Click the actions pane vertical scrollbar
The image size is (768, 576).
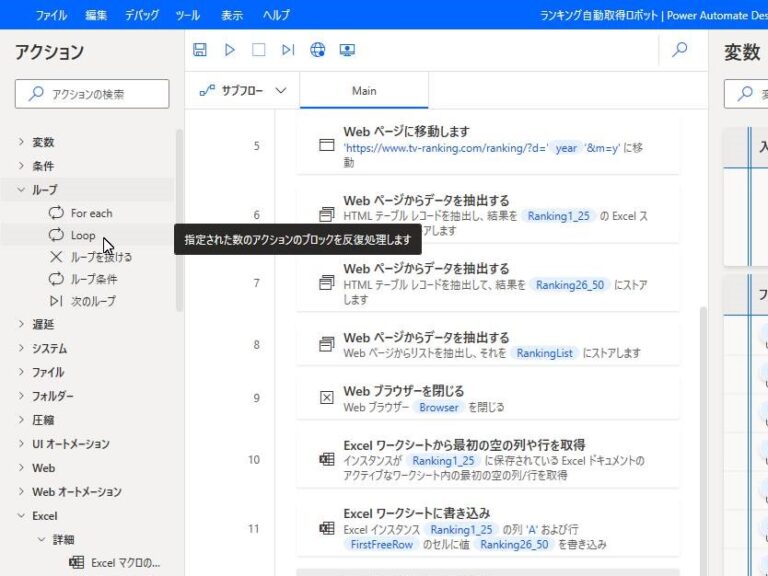[179, 220]
